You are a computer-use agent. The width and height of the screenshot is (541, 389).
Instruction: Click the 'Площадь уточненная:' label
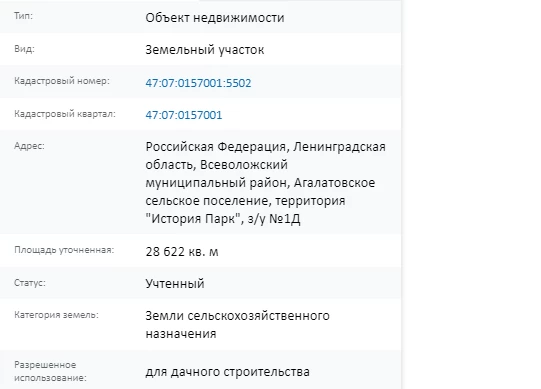point(64,250)
